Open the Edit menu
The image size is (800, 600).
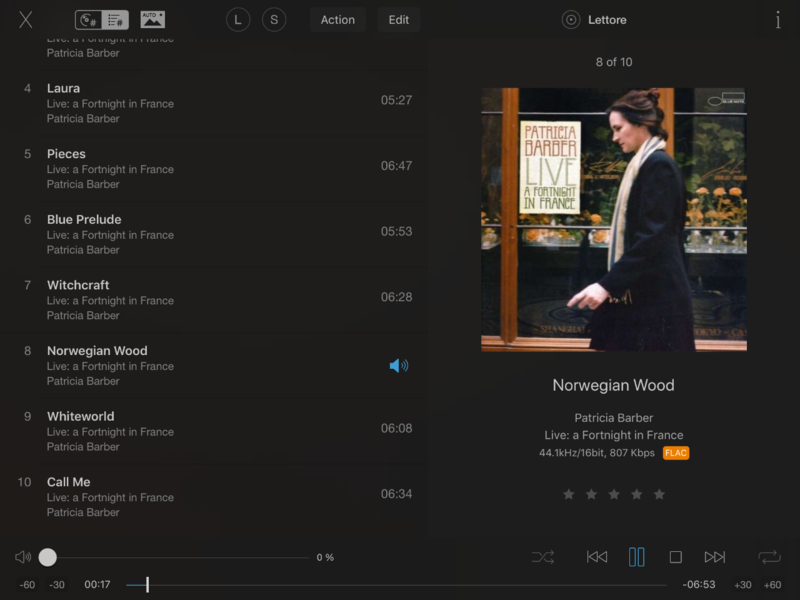pyautogui.click(x=398, y=19)
